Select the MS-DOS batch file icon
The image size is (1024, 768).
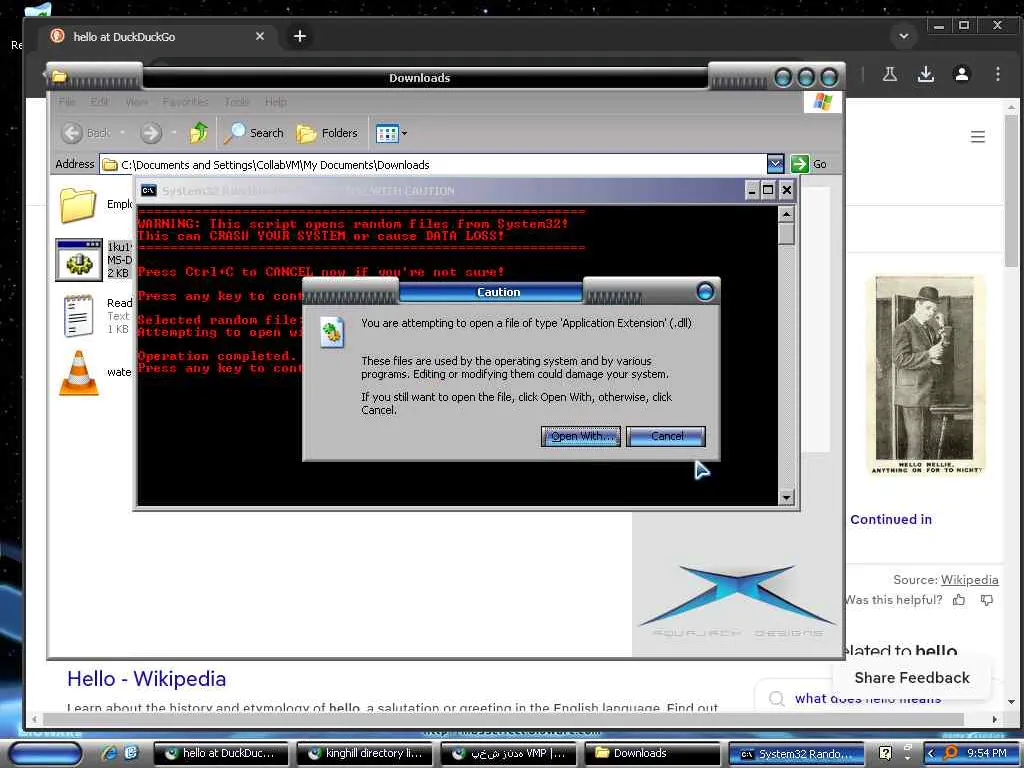[79, 260]
